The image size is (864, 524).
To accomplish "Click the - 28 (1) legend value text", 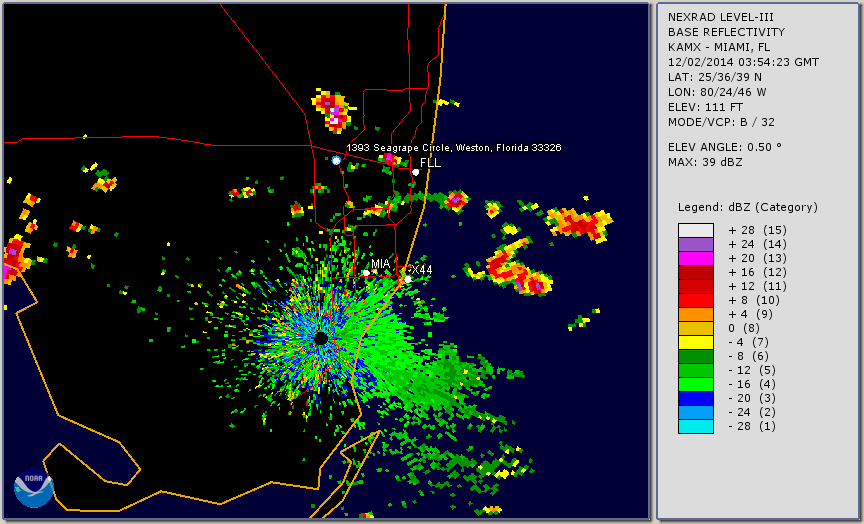I will [x=752, y=426].
